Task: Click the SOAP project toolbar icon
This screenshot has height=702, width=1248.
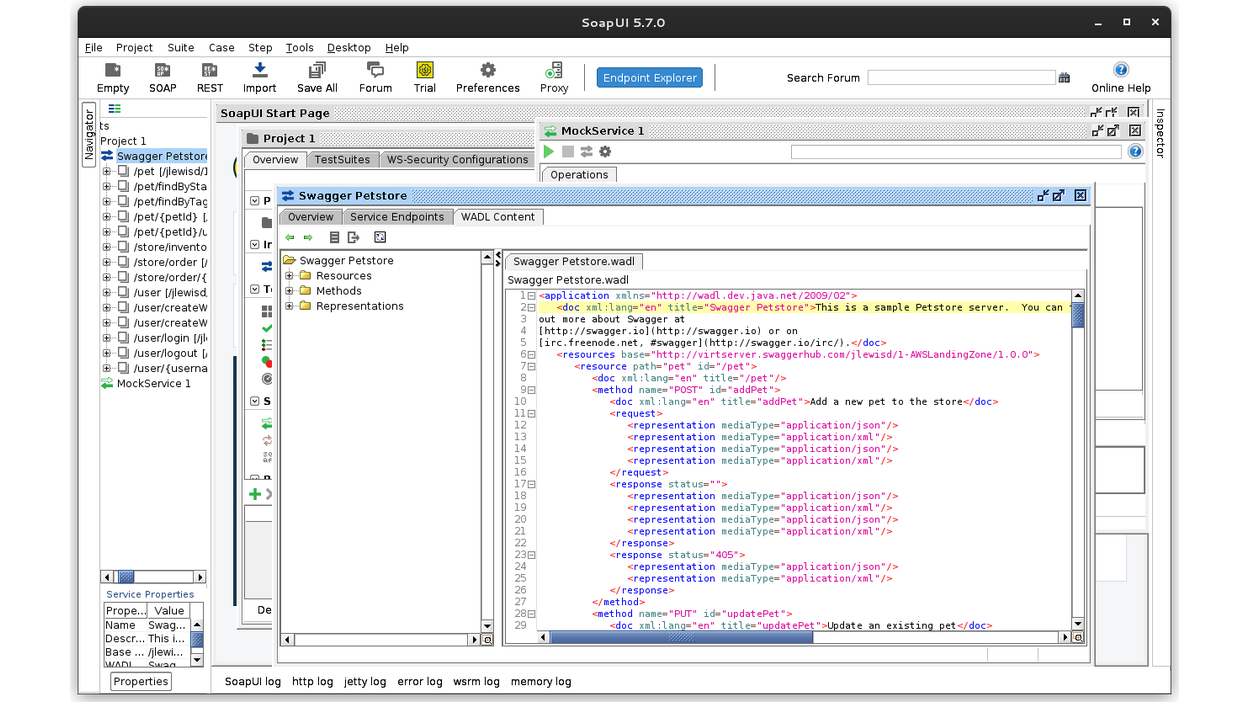Action: (162, 77)
